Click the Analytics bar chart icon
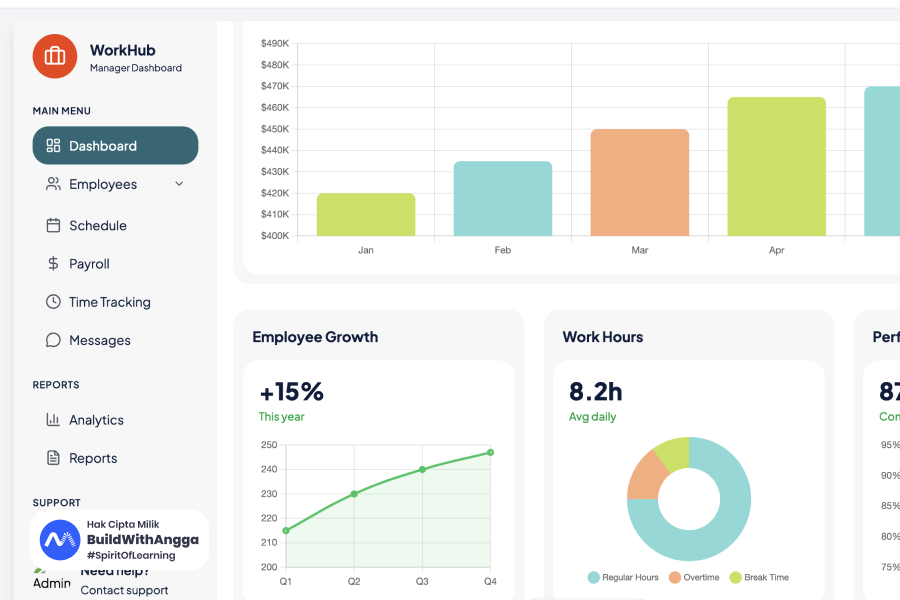 pyautogui.click(x=54, y=420)
